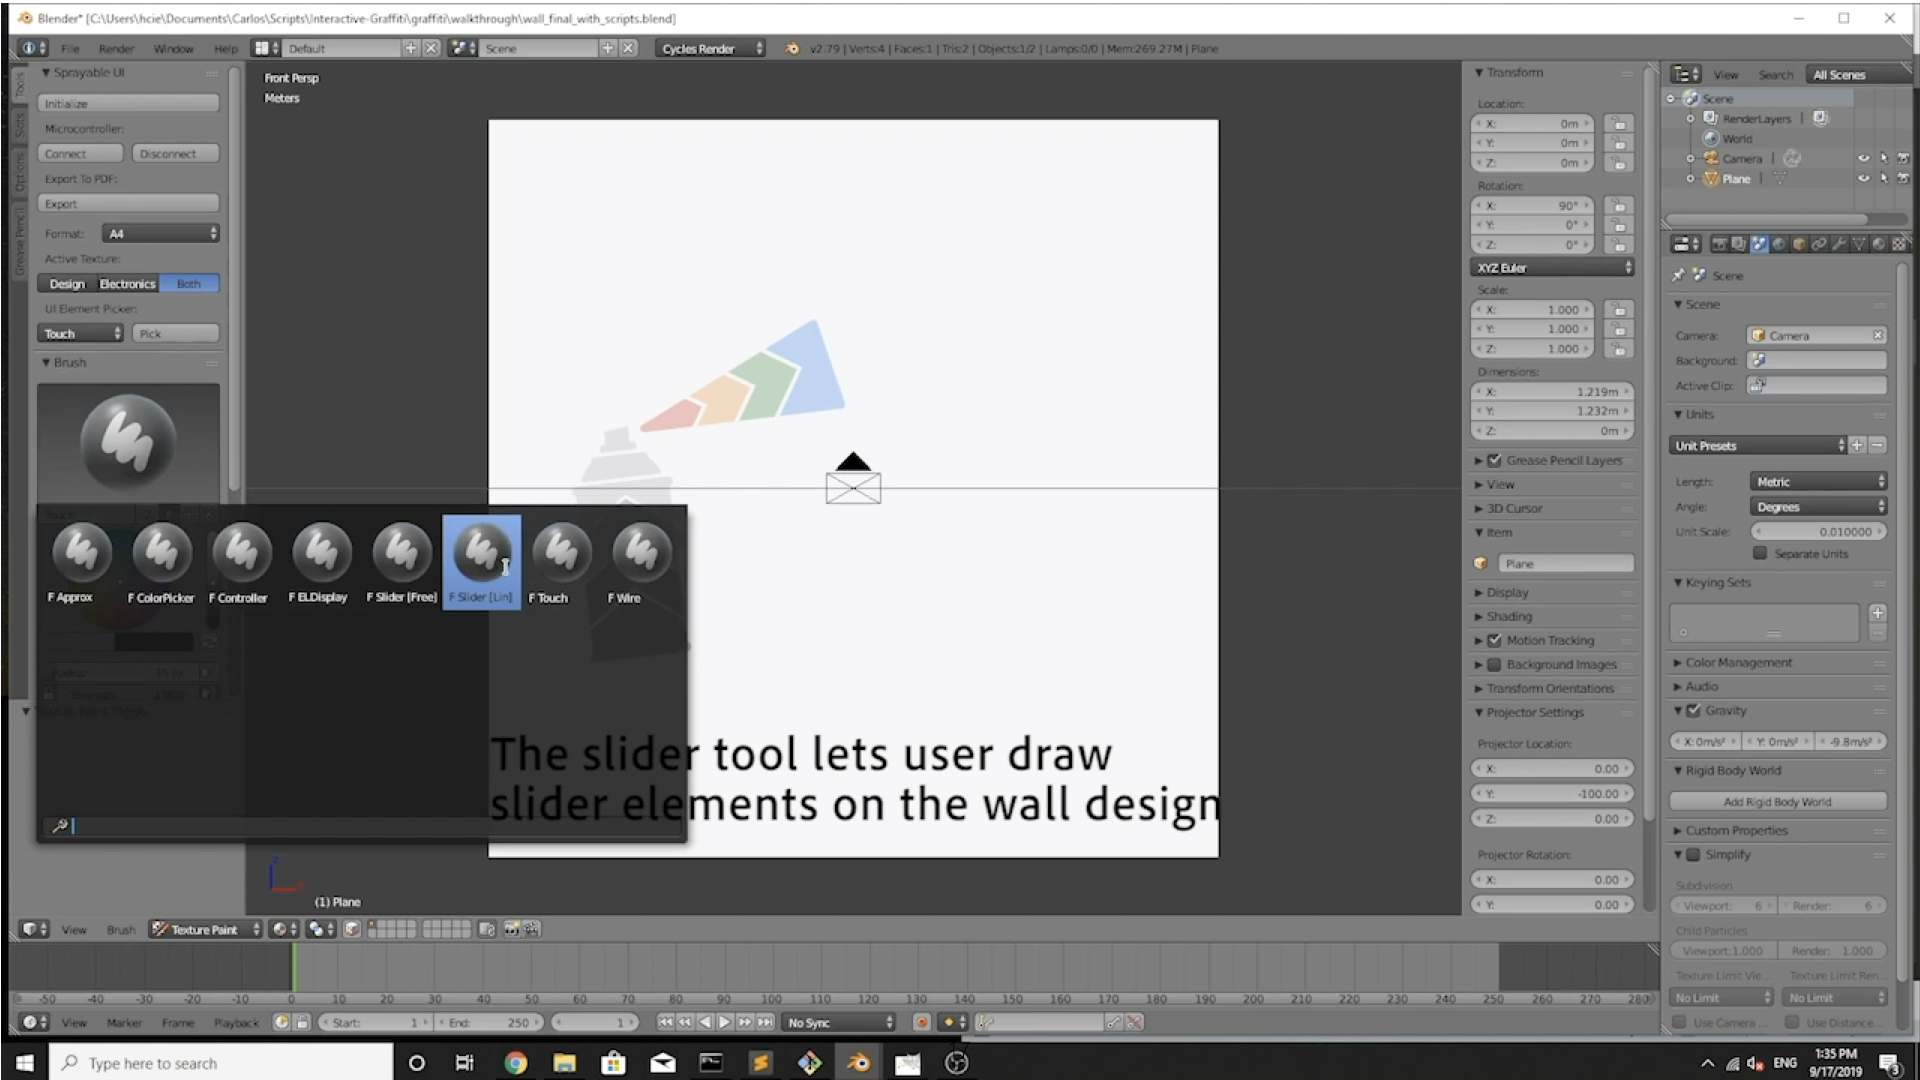
Task: Open the Texture Paint mode dropdown
Action: 206,929
